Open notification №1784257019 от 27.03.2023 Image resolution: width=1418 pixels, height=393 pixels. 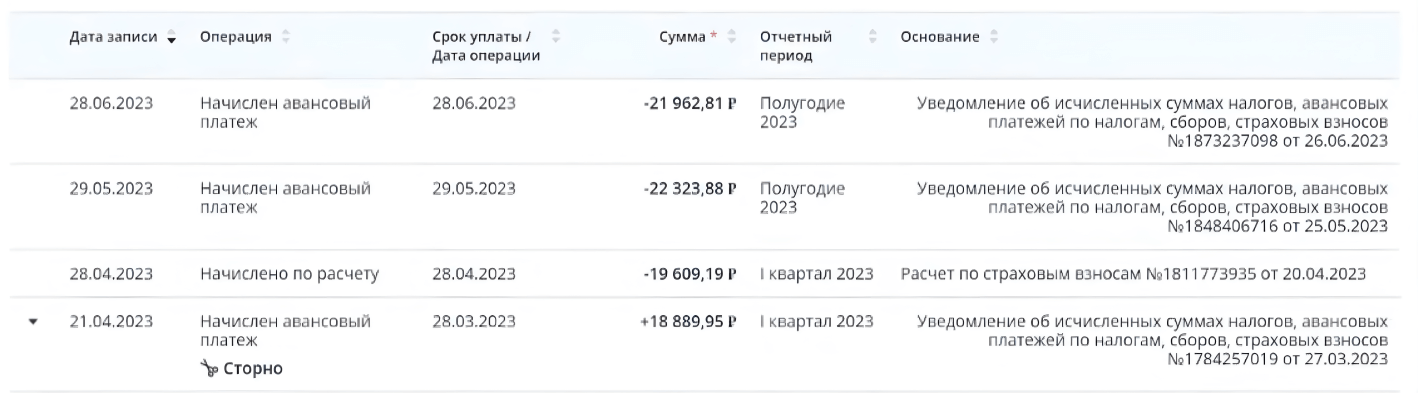[1152, 340]
